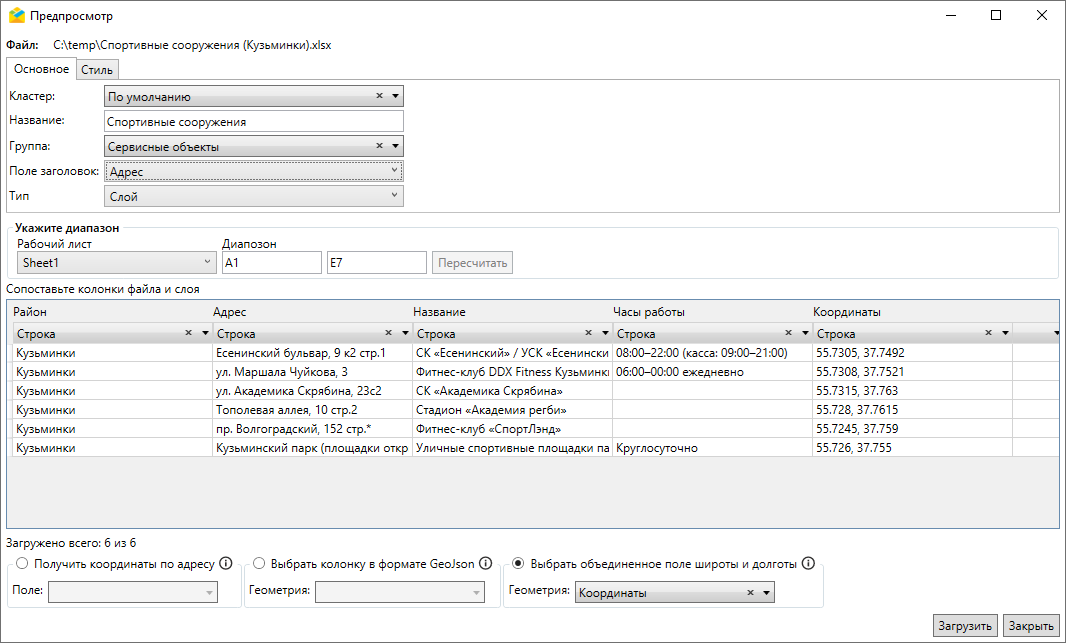1066x643 pixels.
Task: Clear the Группа field with its x icon
Action: (x=379, y=146)
